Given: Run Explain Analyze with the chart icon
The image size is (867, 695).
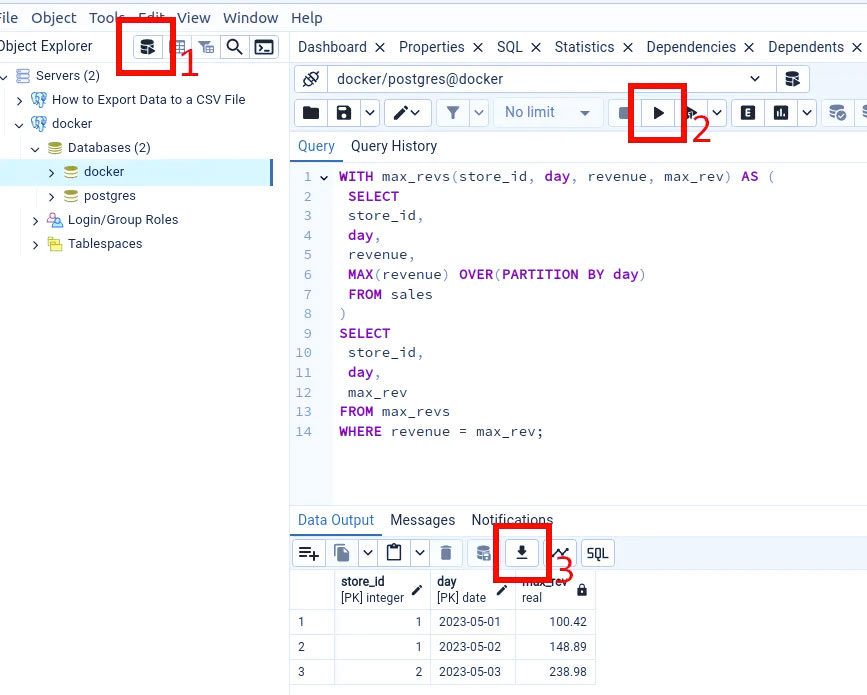Looking at the screenshot, I should [x=781, y=113].
